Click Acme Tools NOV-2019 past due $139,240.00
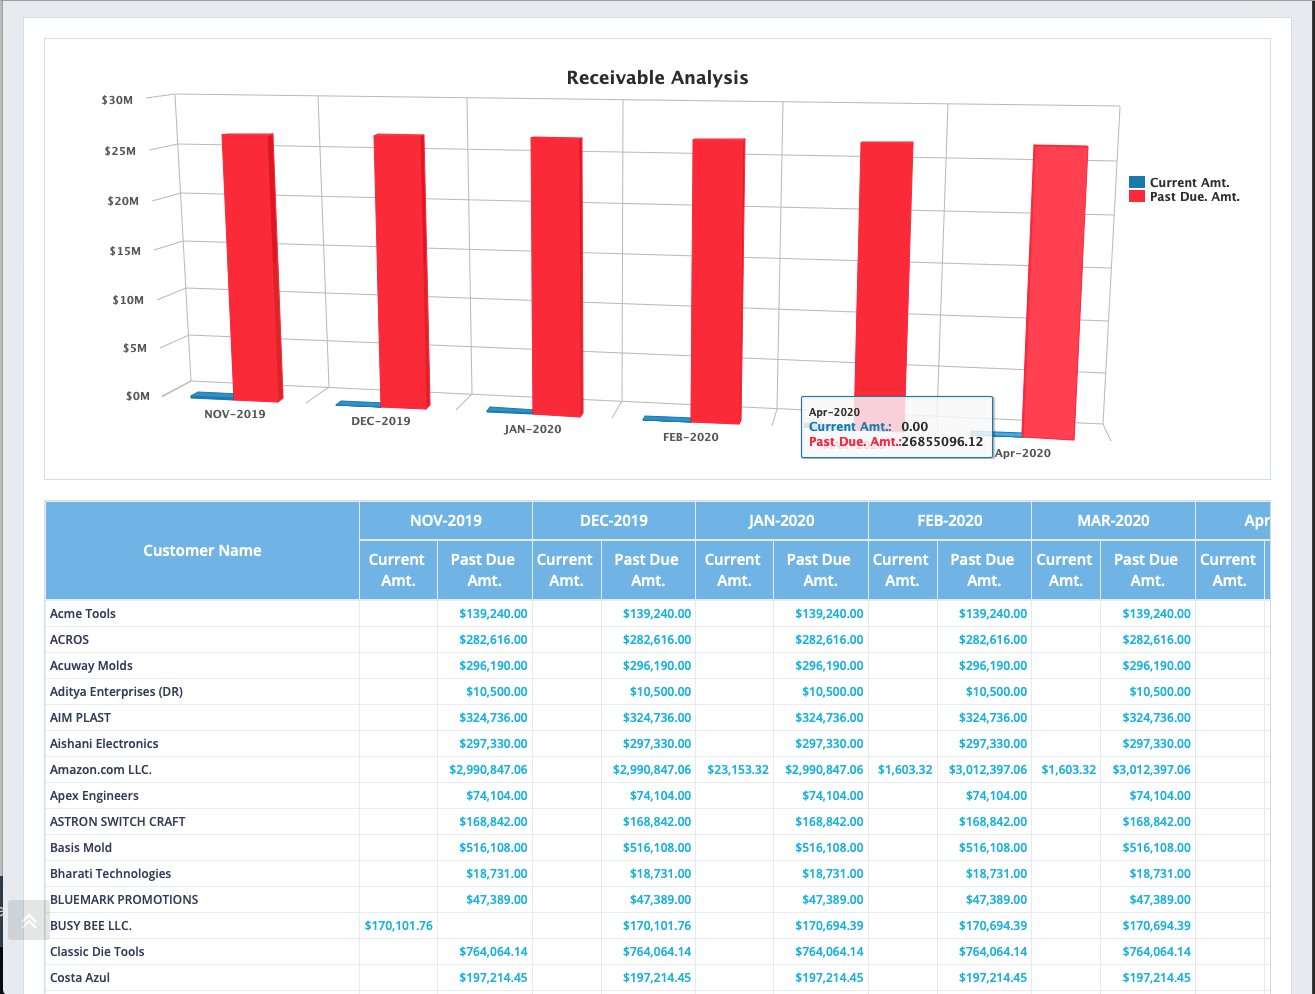The image size is (1315, 994). 493,614
